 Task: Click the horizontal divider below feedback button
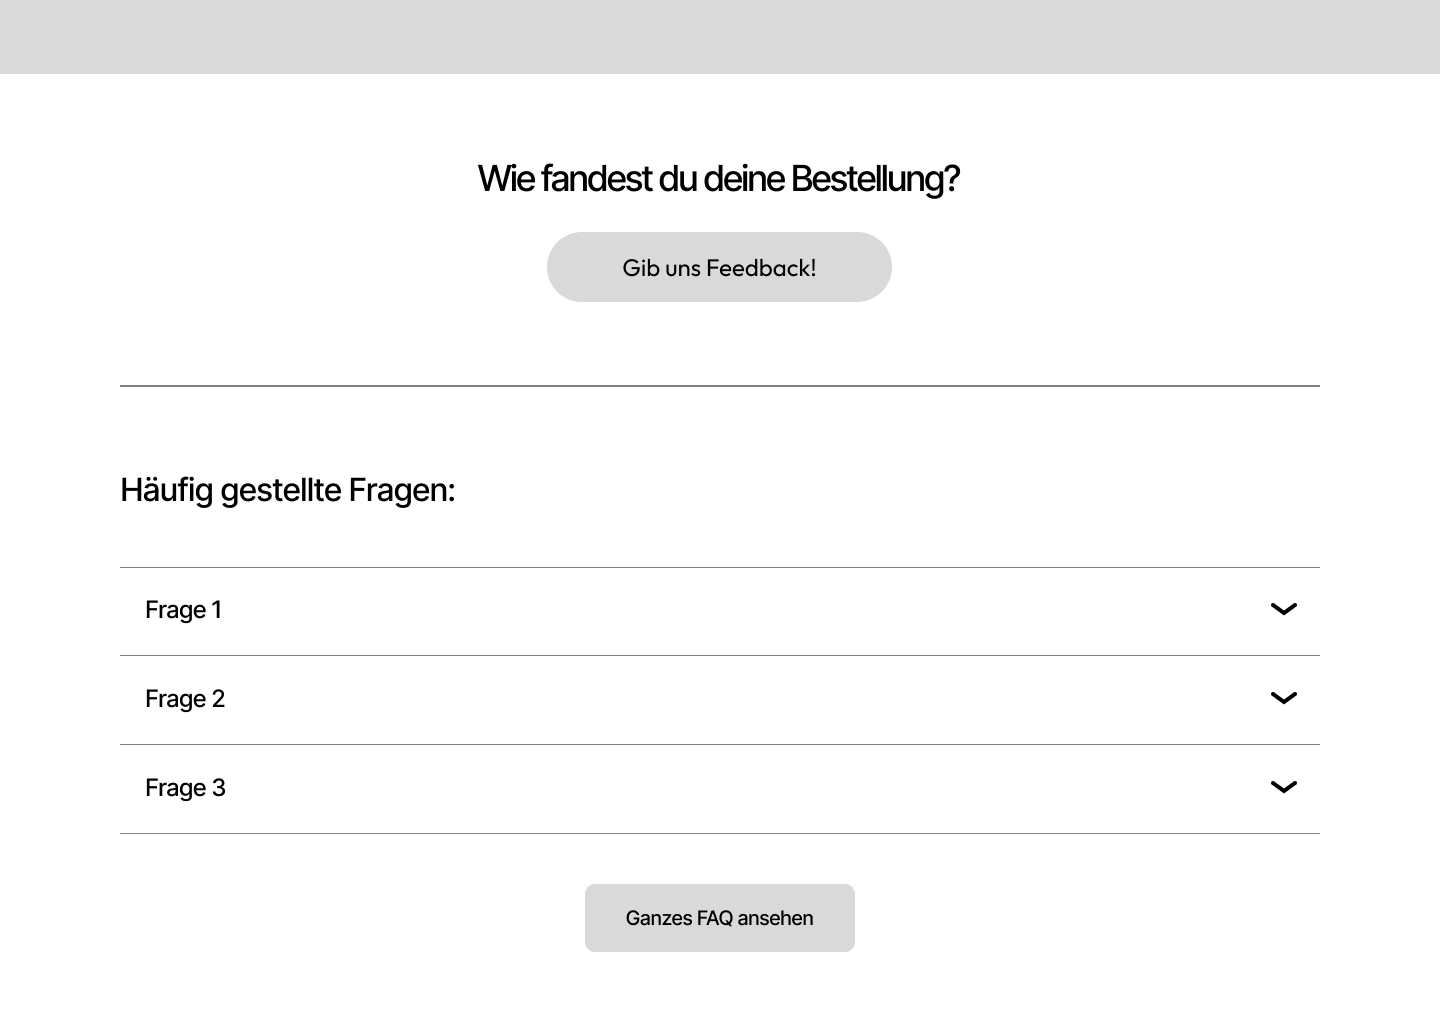pyautogui.click(x=720, y=385)
